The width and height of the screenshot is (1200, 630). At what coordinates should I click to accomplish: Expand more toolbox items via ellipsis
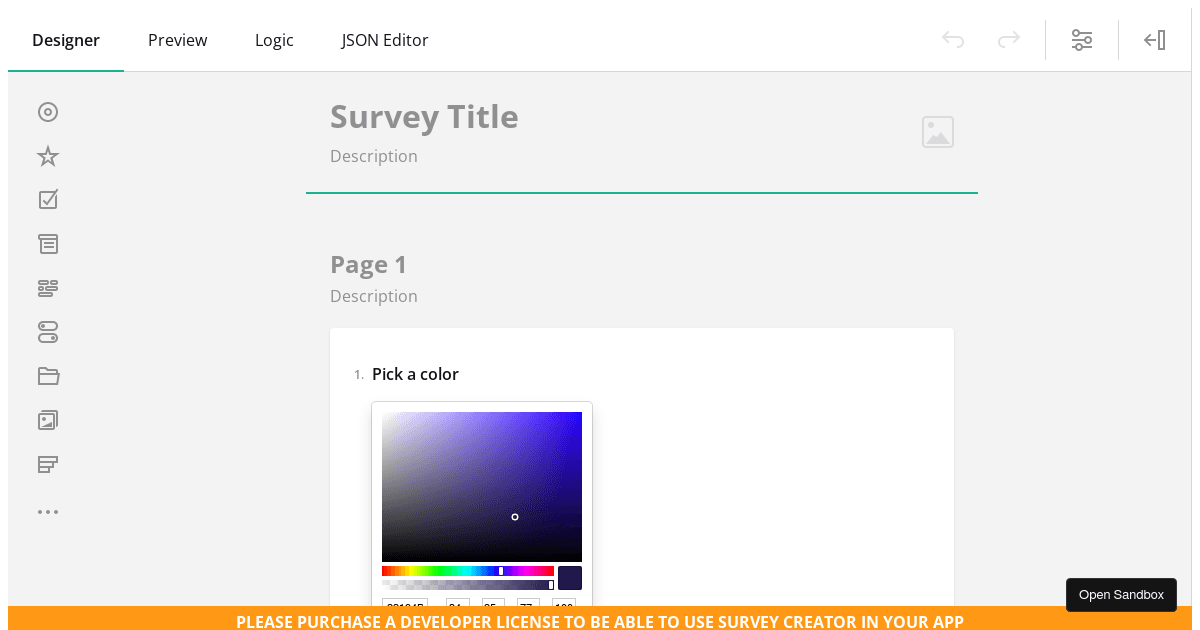coord(48,511)
